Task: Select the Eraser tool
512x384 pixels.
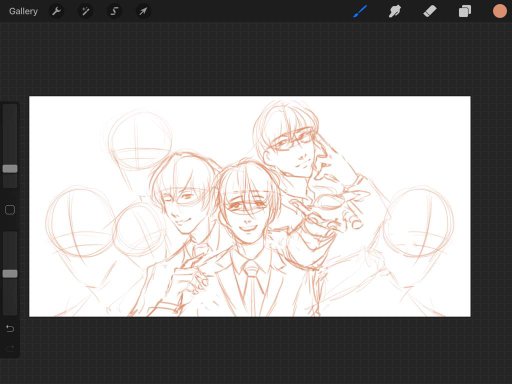Action: click(430, 11)
